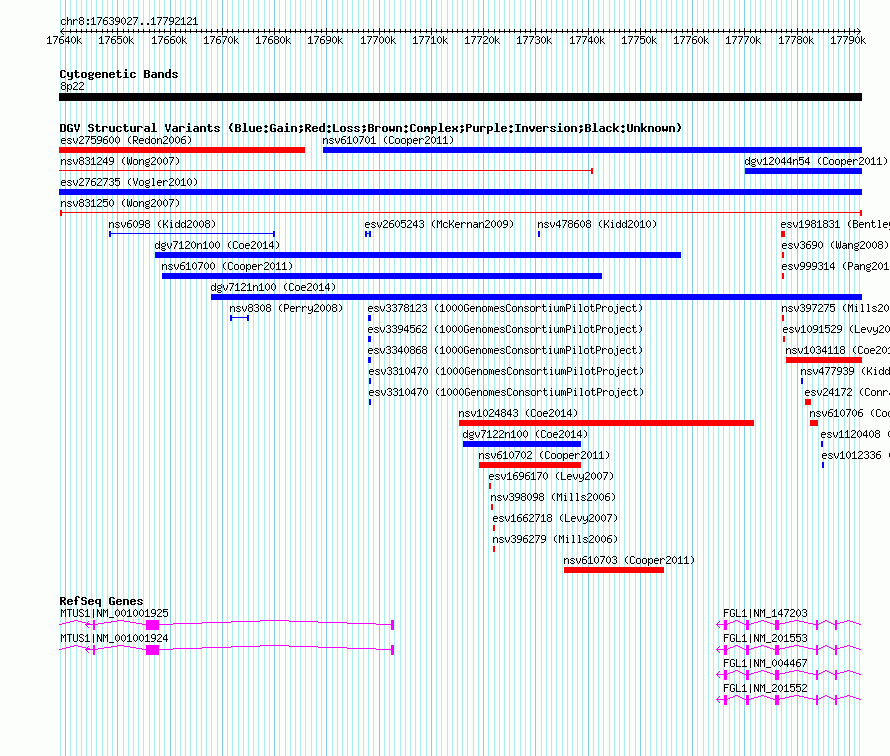Open esv999314 variant label
The height and width of the screenshot is (756, 890).
(x=836, y=266)
